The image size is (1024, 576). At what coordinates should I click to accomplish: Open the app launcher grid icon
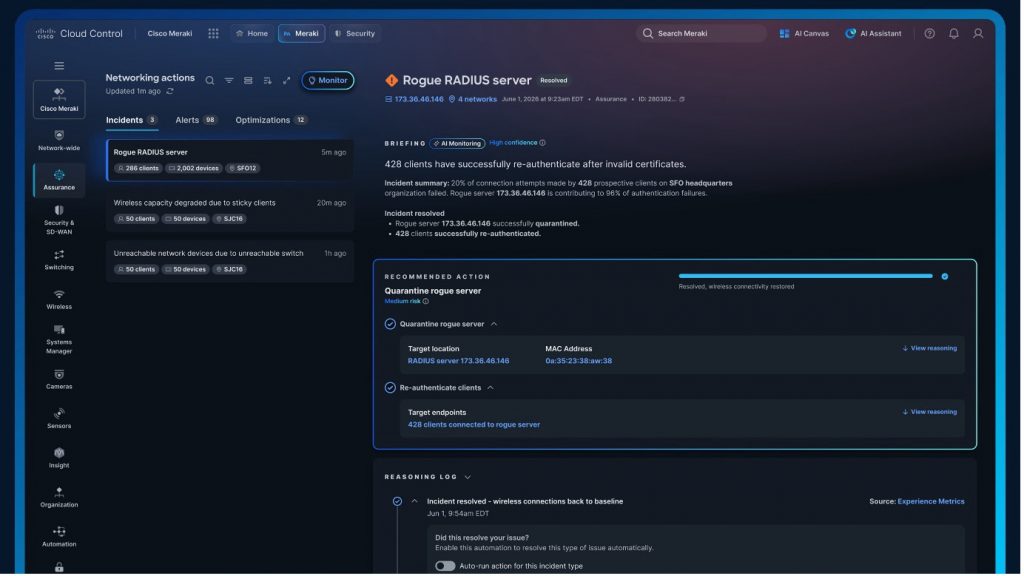[214, 33]
